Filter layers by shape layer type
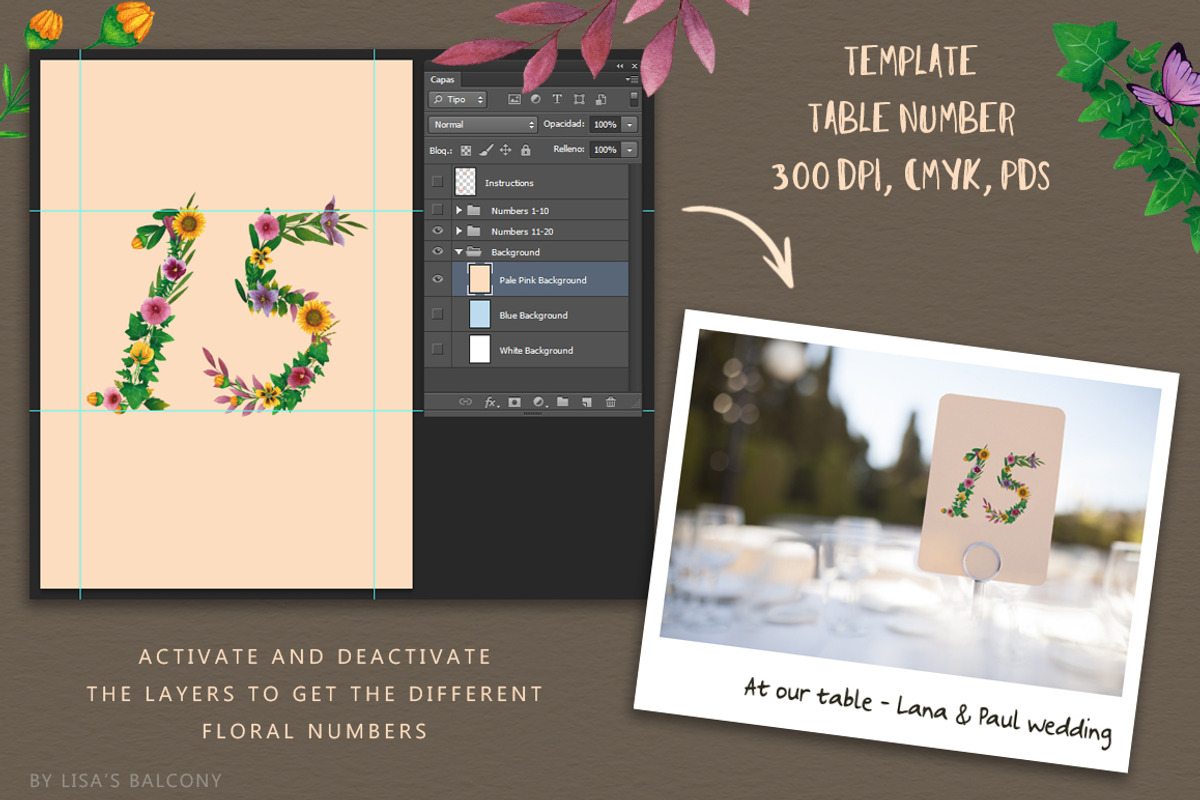1200x800 pixels. [x=579, y=99]
